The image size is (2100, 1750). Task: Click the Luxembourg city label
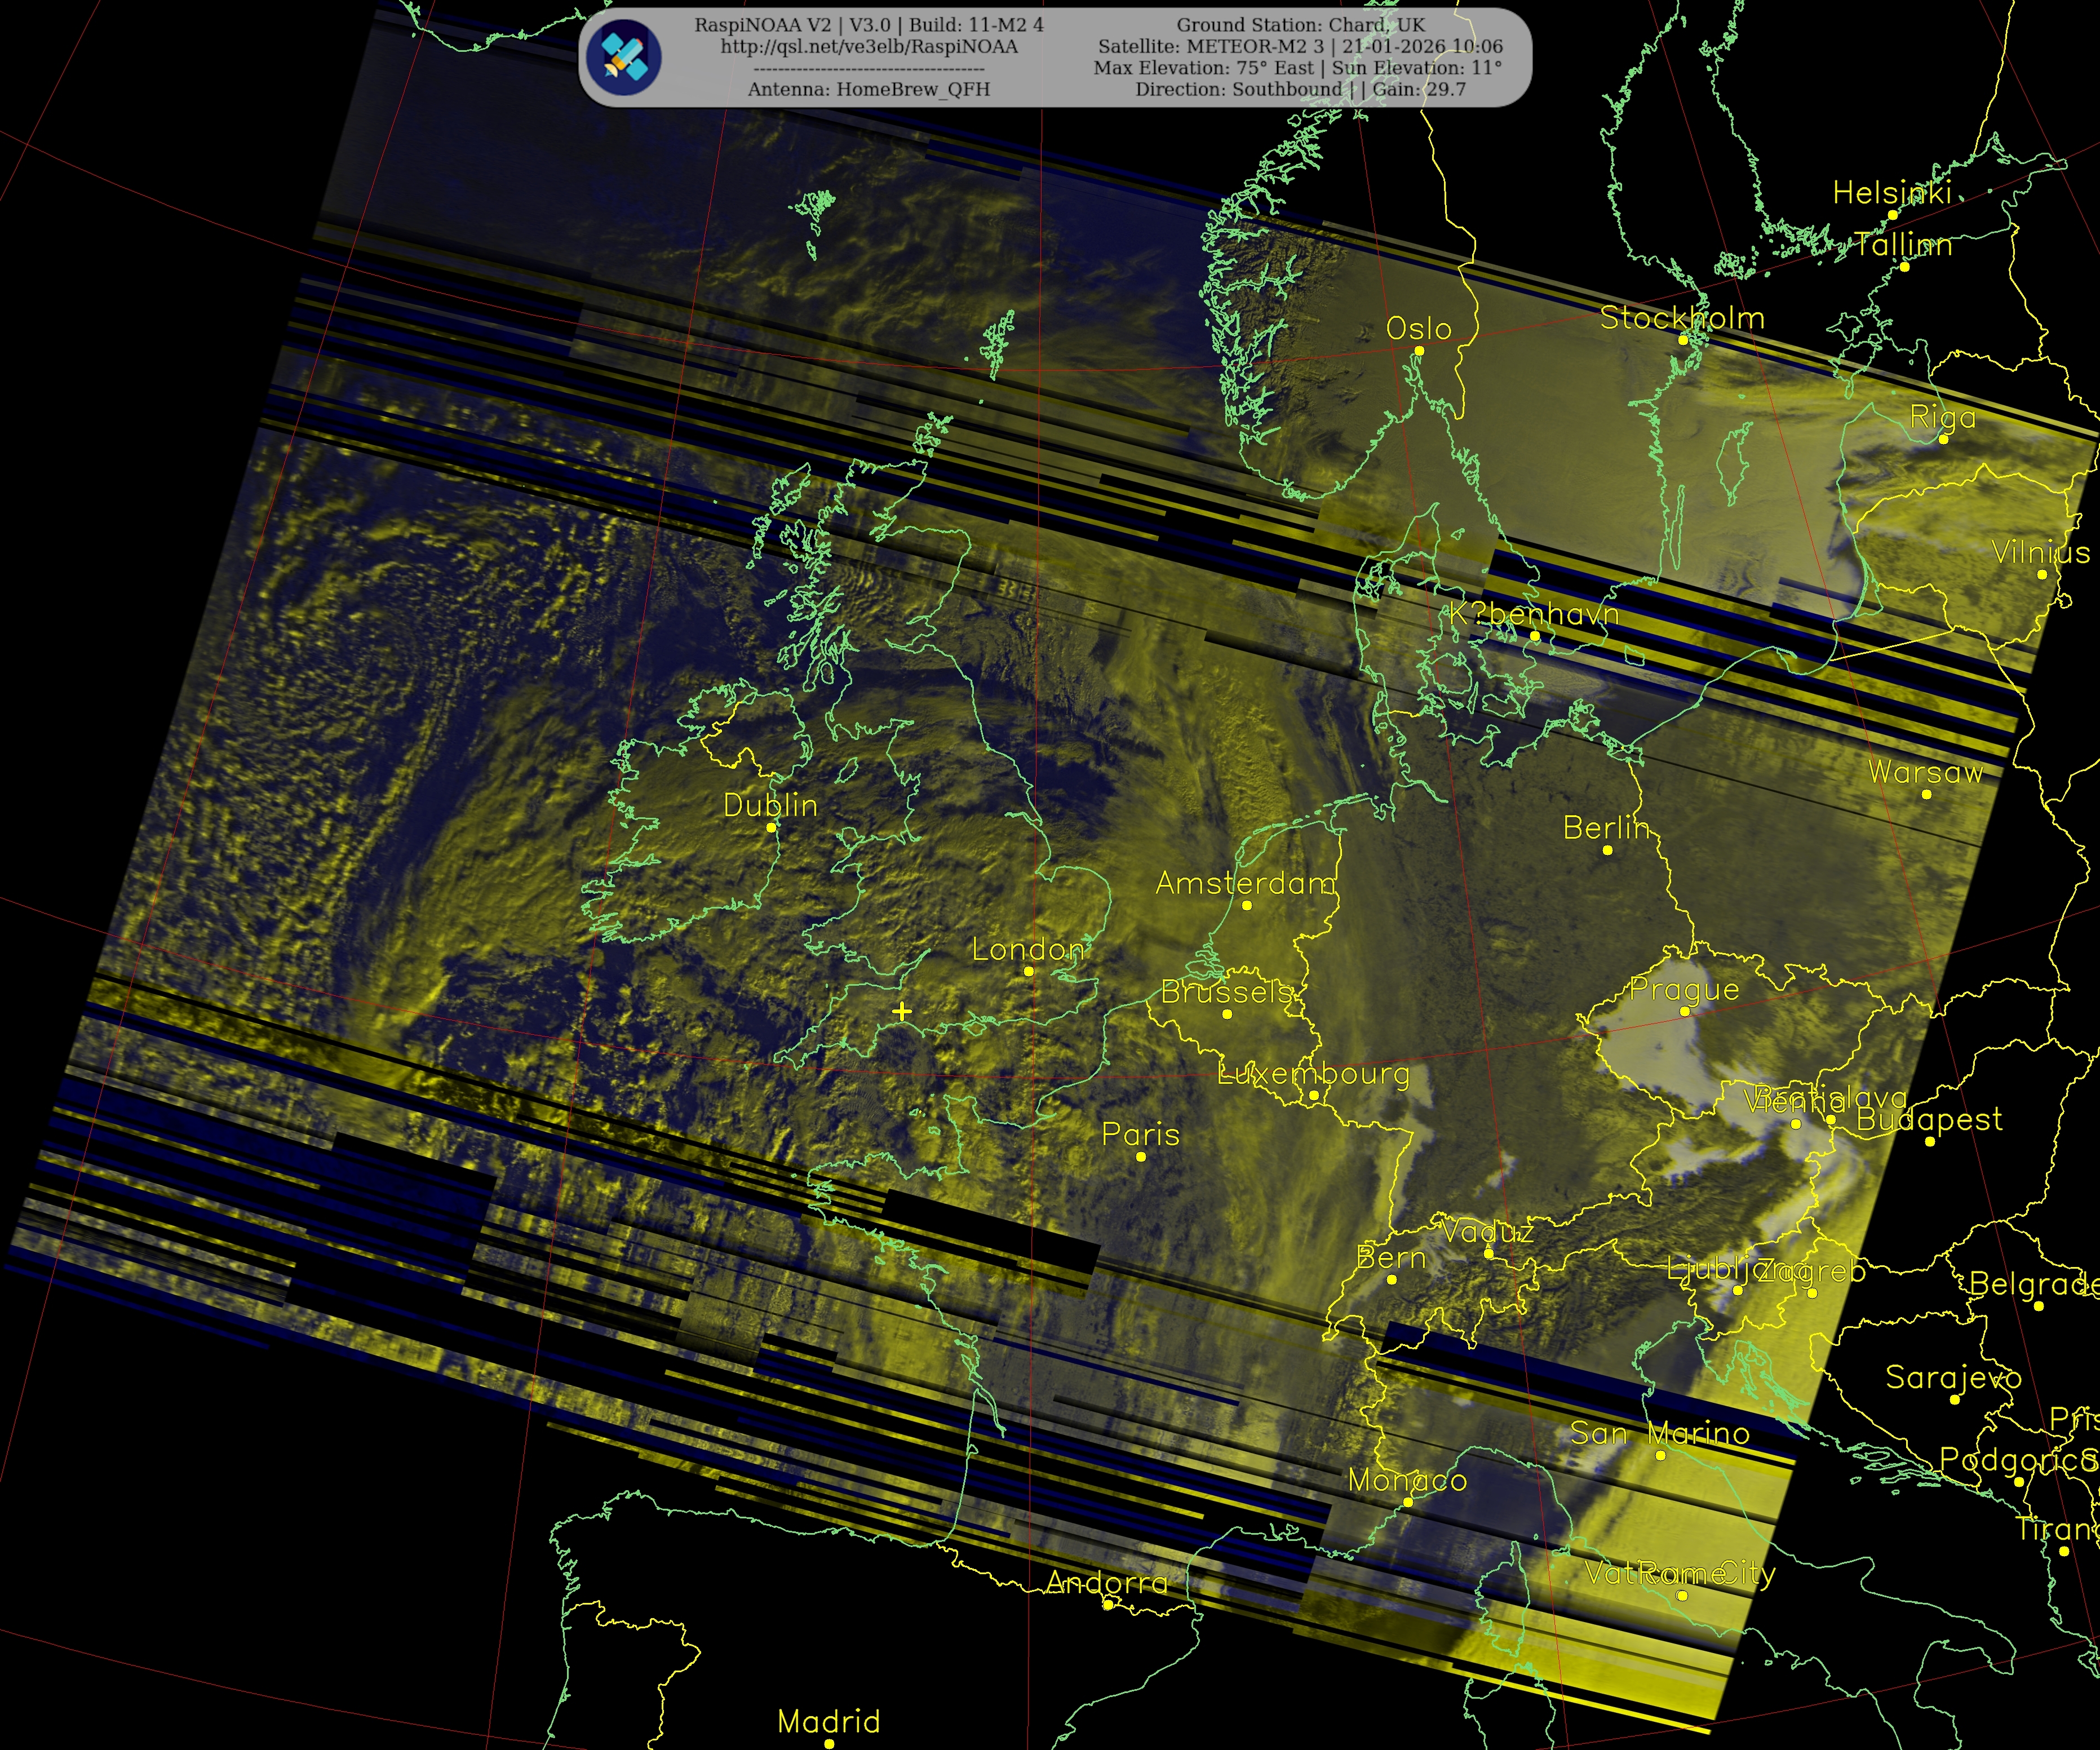coord(1313,1074)
